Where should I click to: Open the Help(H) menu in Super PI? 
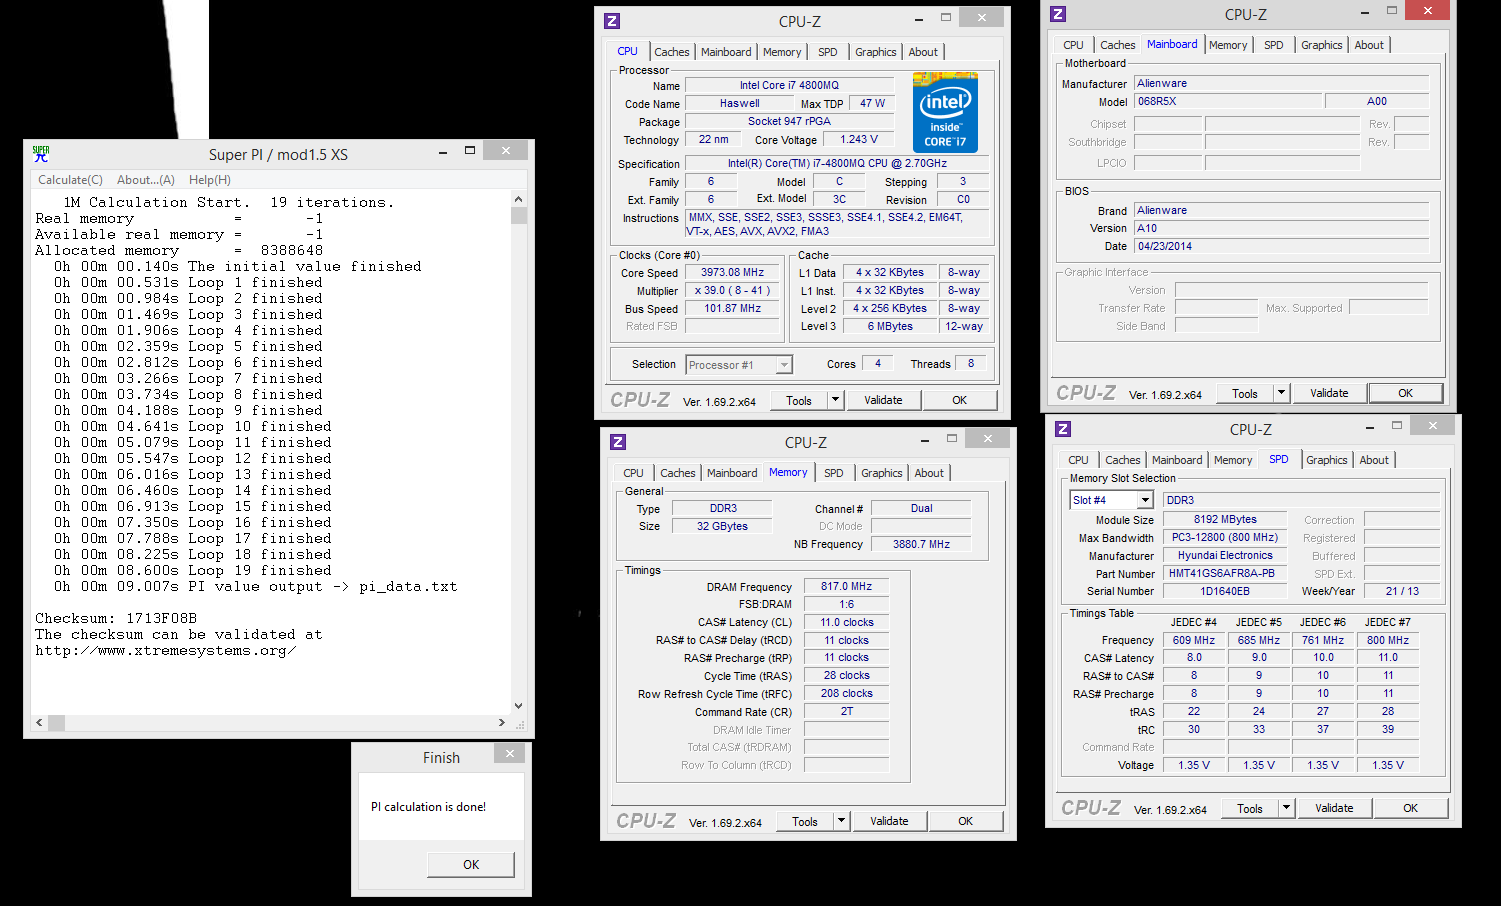tap(210, 180)
